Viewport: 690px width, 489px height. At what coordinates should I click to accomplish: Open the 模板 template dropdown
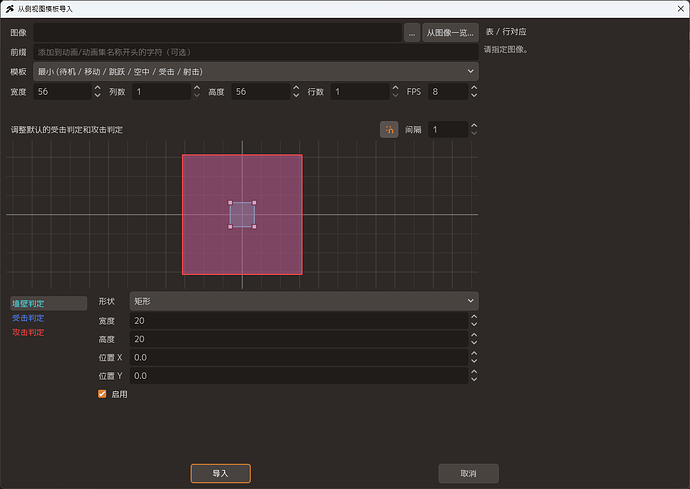256,71
